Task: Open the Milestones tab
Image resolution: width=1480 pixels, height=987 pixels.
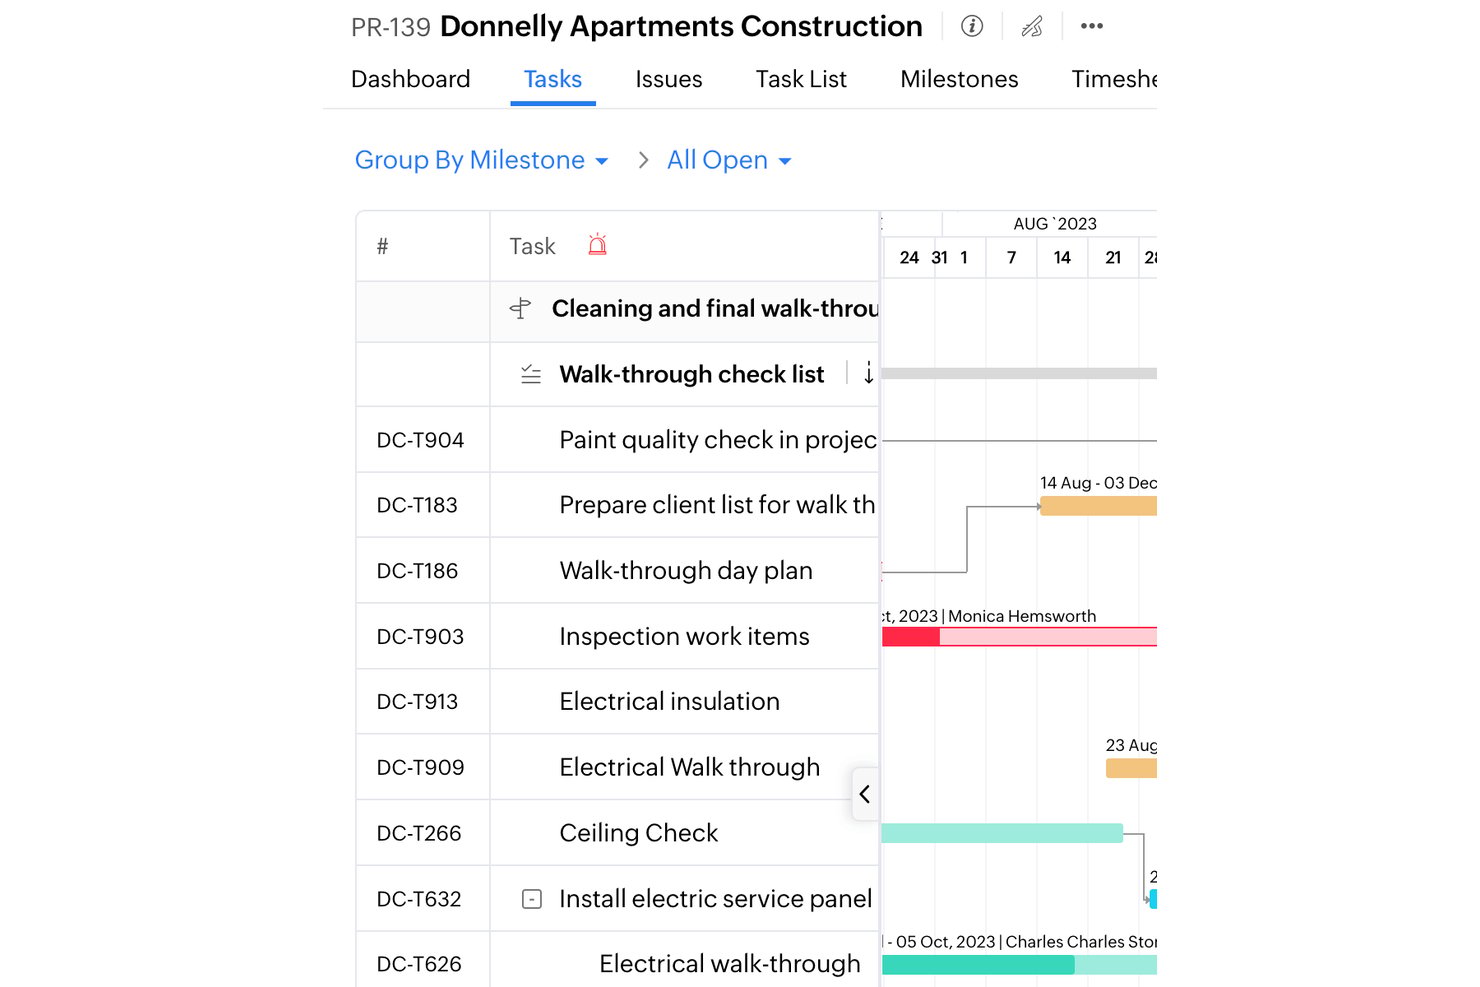Action: click(x=959, y=79)
